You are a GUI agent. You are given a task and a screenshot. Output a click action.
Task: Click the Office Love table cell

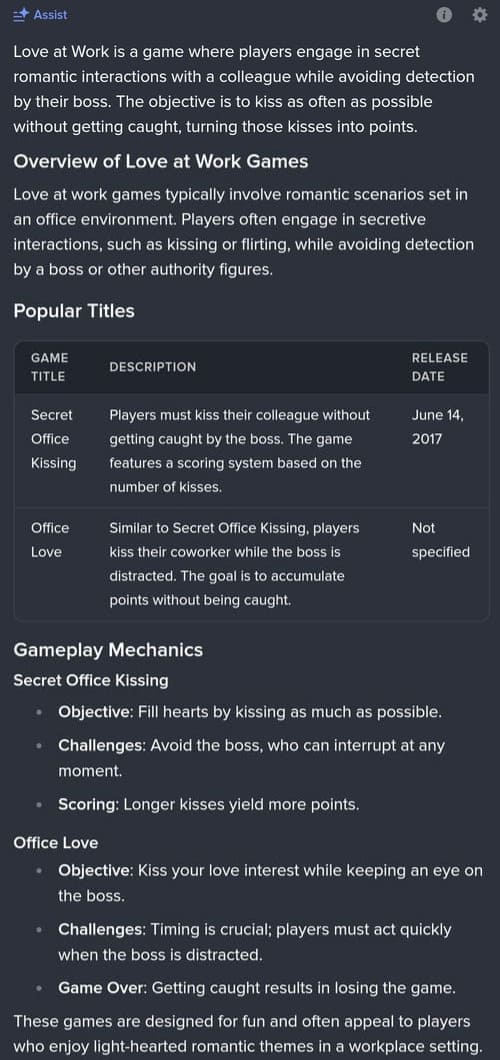coord(50,539)
